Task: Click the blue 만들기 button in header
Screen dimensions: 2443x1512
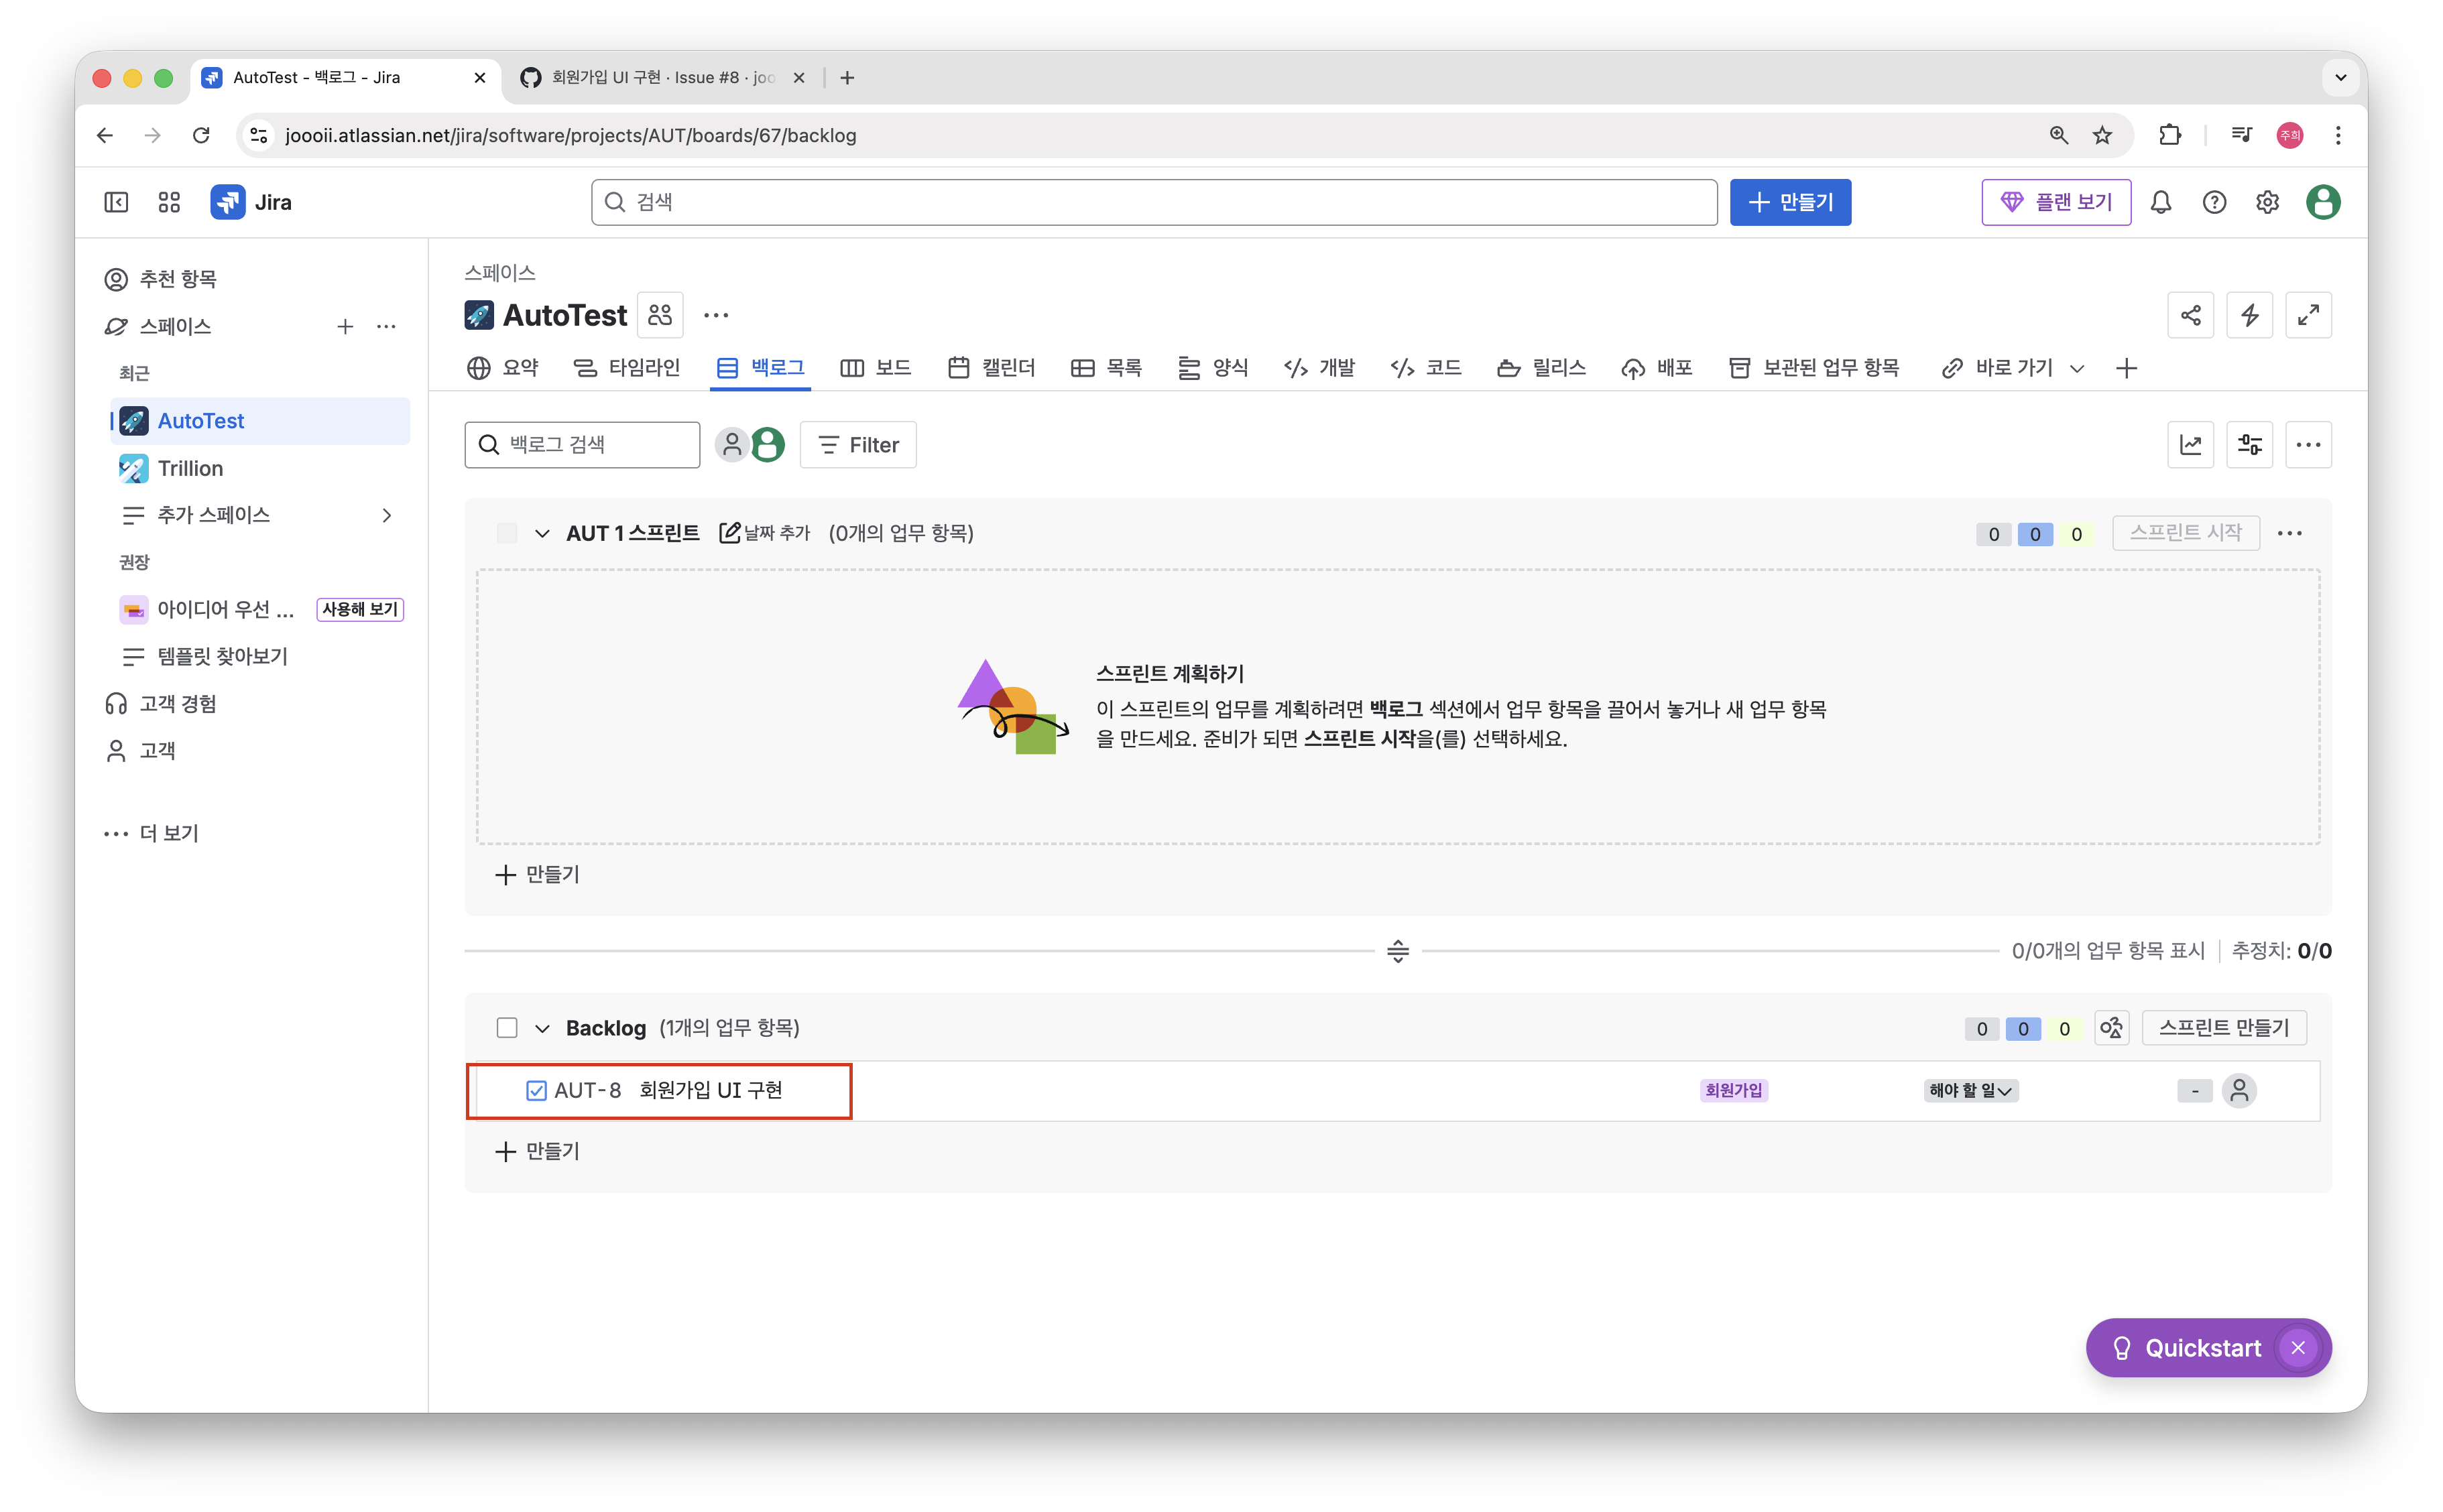Action: pos(1790,202)
